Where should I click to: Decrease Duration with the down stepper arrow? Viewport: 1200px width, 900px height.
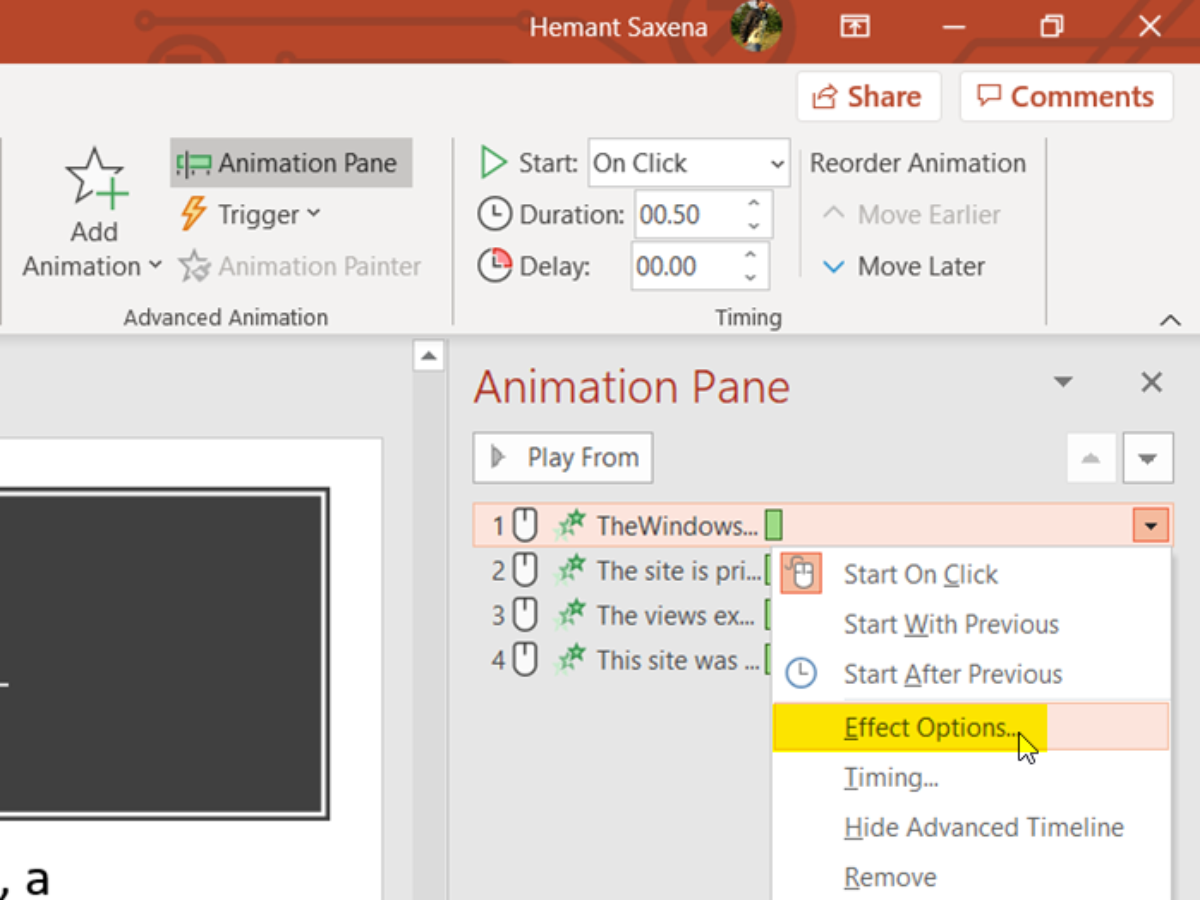[x=754, y=226]
